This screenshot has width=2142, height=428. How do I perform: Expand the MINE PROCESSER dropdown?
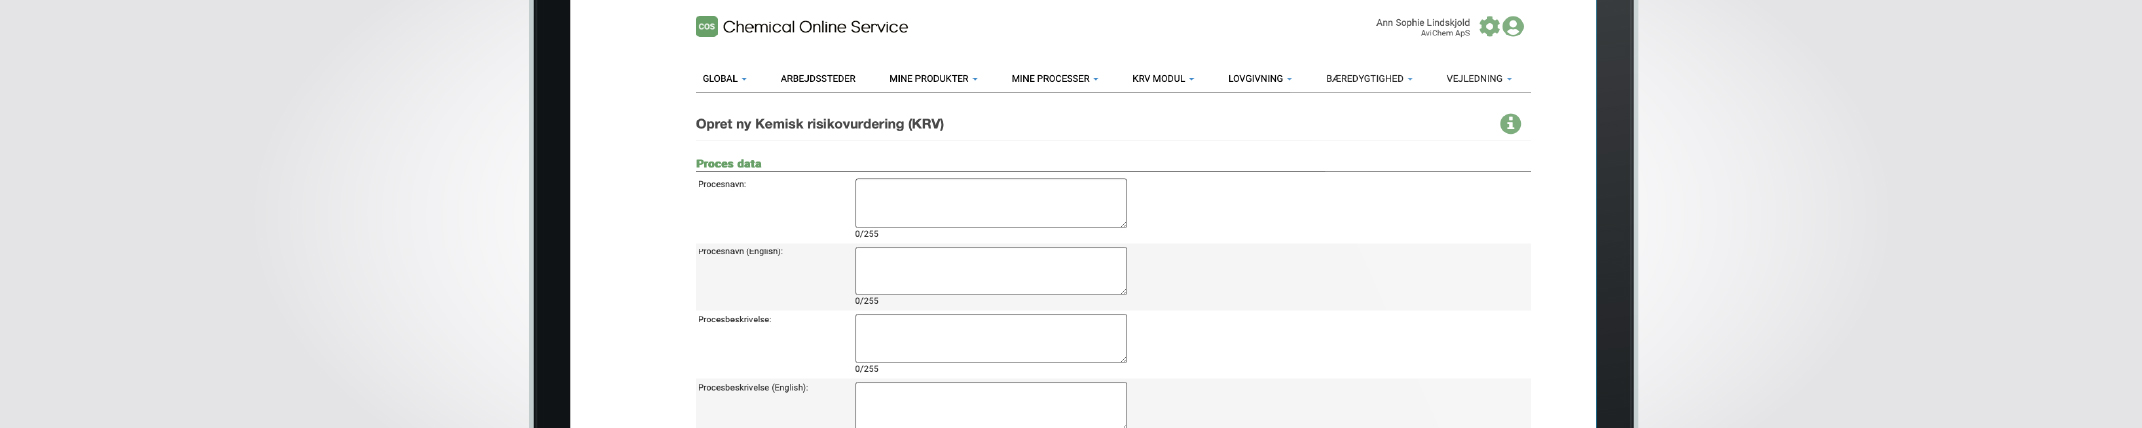pyautogui.click(x=1054, y=79)
